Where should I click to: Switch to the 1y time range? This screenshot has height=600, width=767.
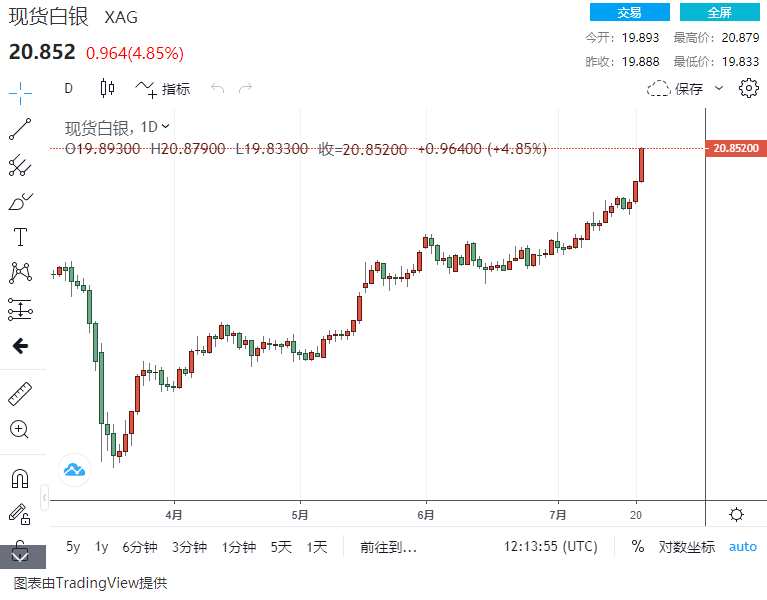(x=102, y=547)
